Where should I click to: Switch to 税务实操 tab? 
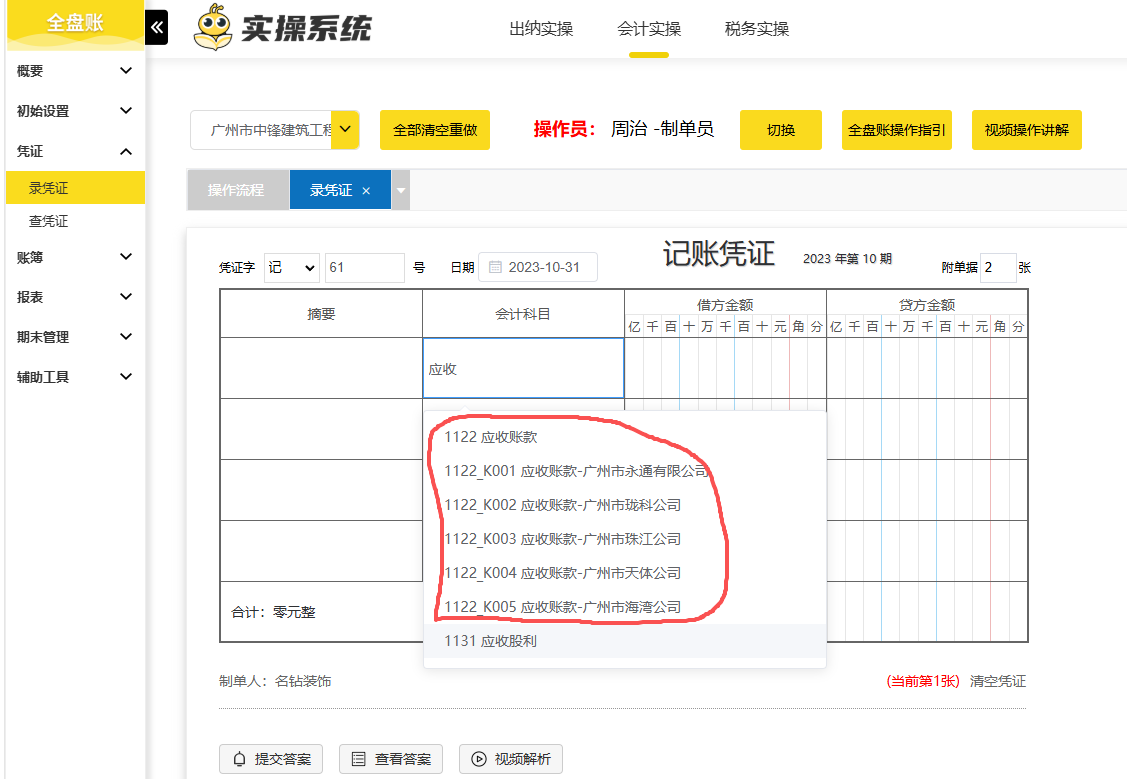tap(757, 29)
